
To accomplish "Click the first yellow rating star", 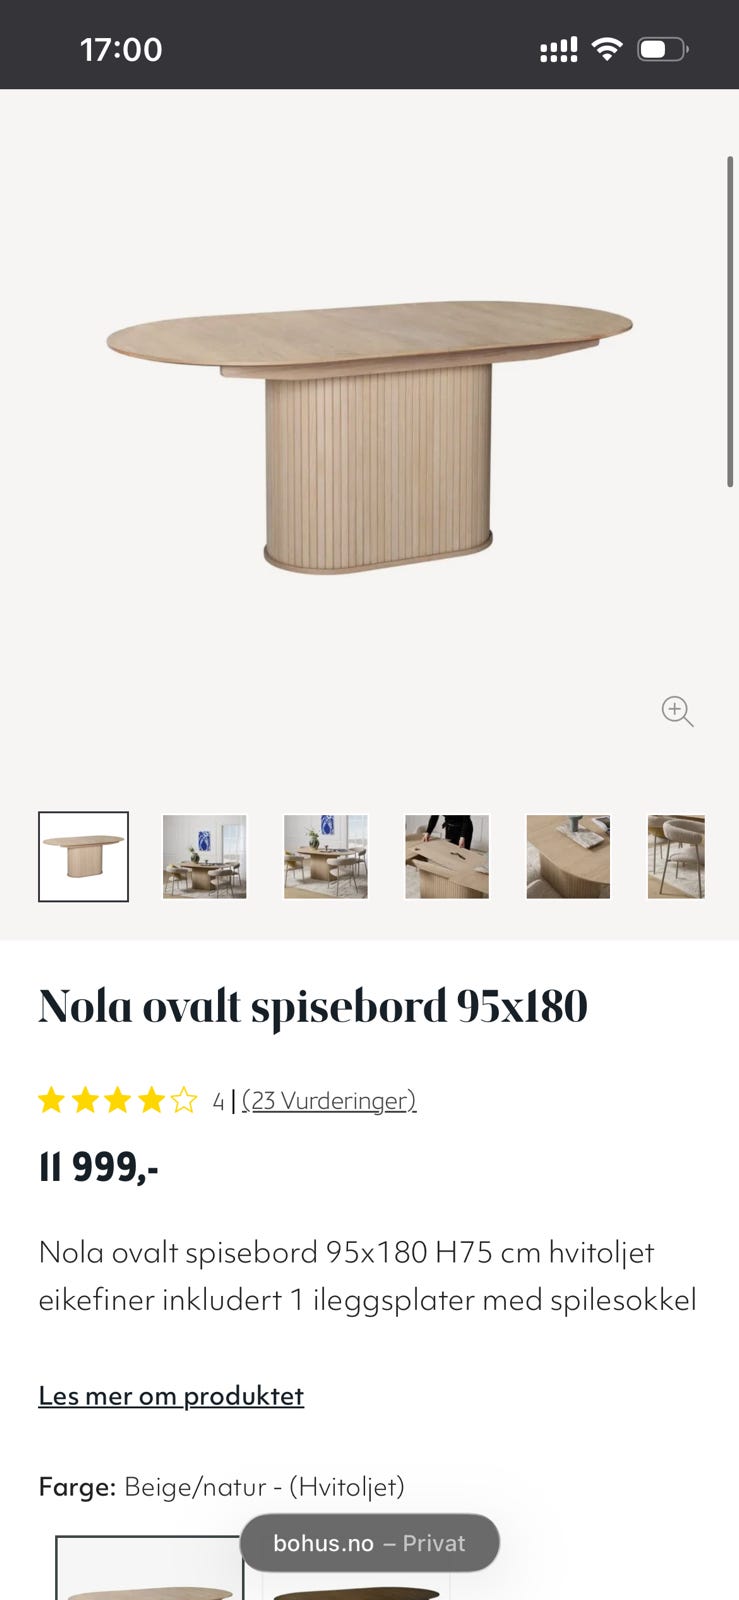I will click(x=51, y=1101).
